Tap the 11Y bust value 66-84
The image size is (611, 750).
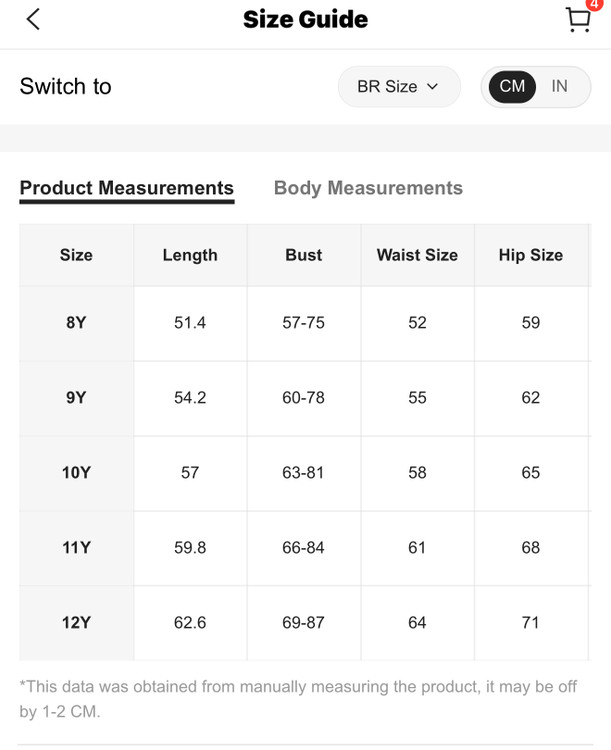[303, 547]
